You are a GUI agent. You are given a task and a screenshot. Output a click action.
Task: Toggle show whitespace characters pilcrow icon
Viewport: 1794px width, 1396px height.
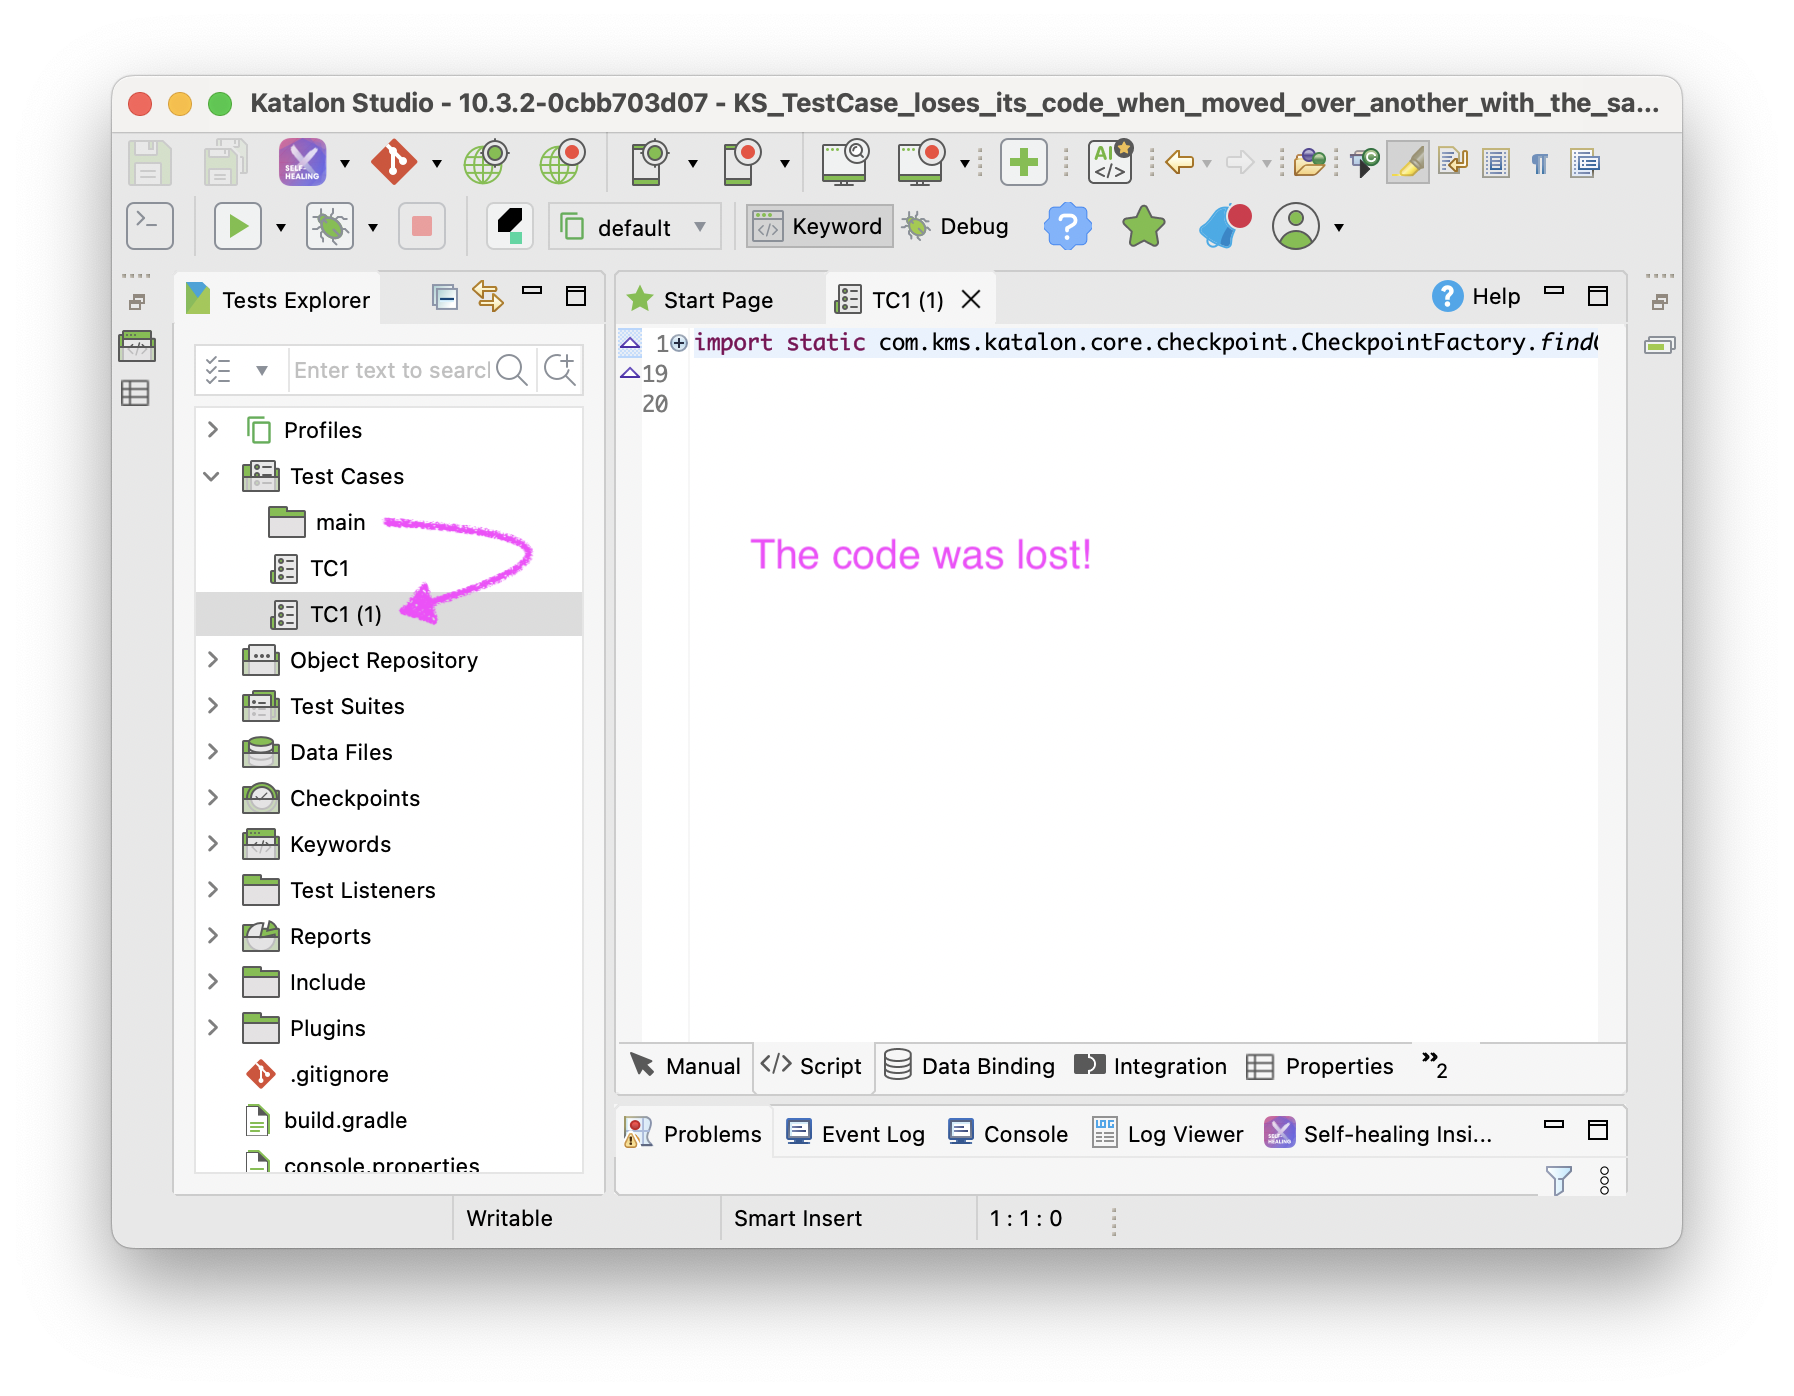tap(1540, 162)
